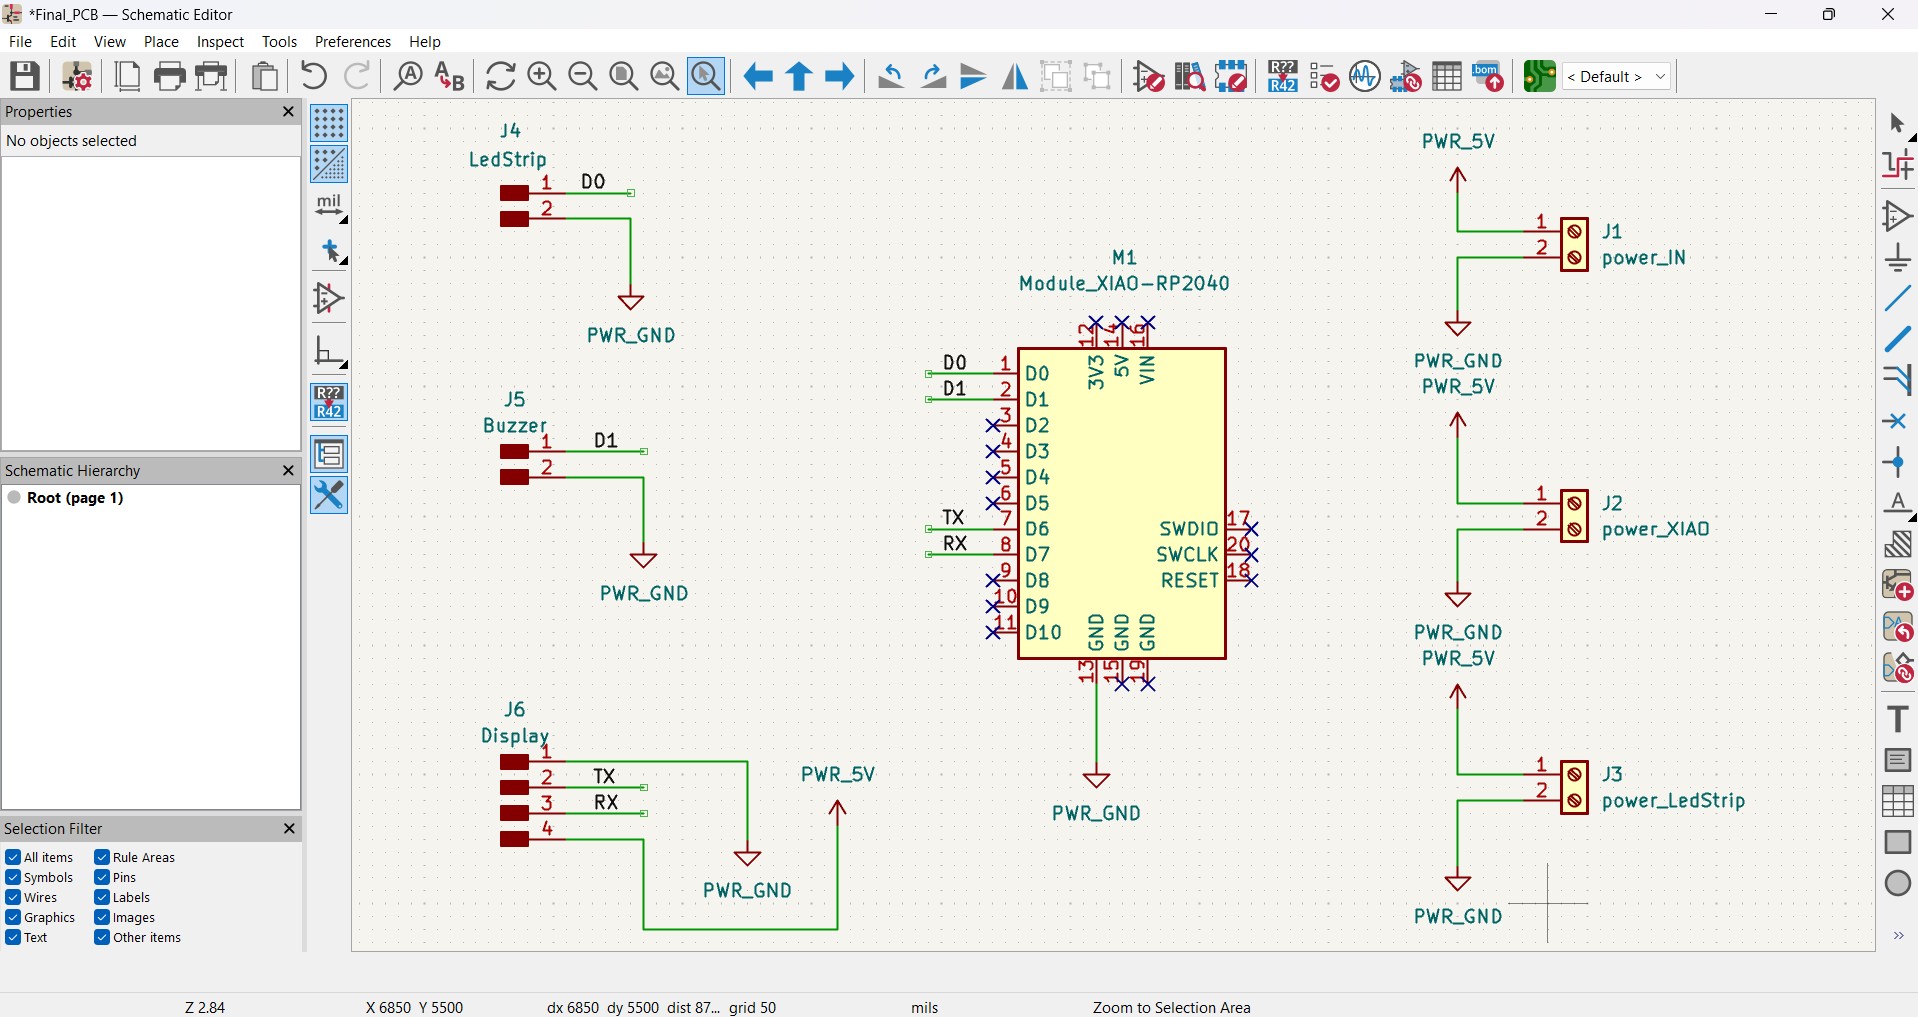Viewport: 1918px width, 1017px height.
Task: Choose the Add Wire tool
Action: pos(1898,298)
